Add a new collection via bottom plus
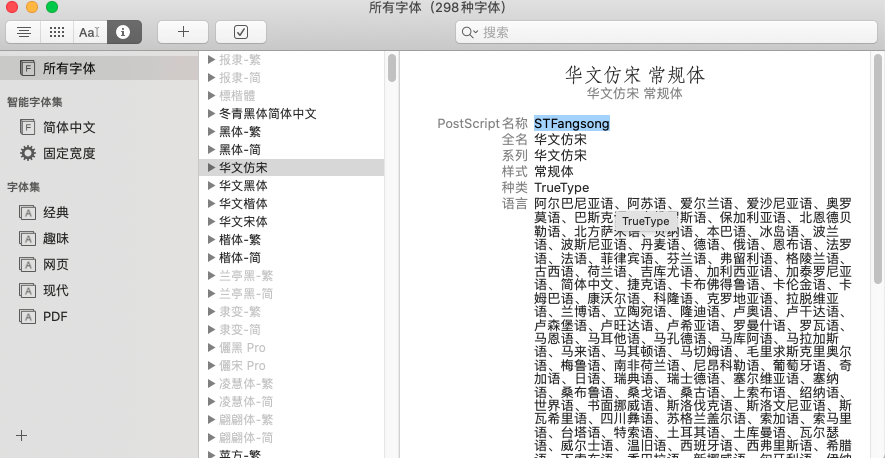 point(21,435)
